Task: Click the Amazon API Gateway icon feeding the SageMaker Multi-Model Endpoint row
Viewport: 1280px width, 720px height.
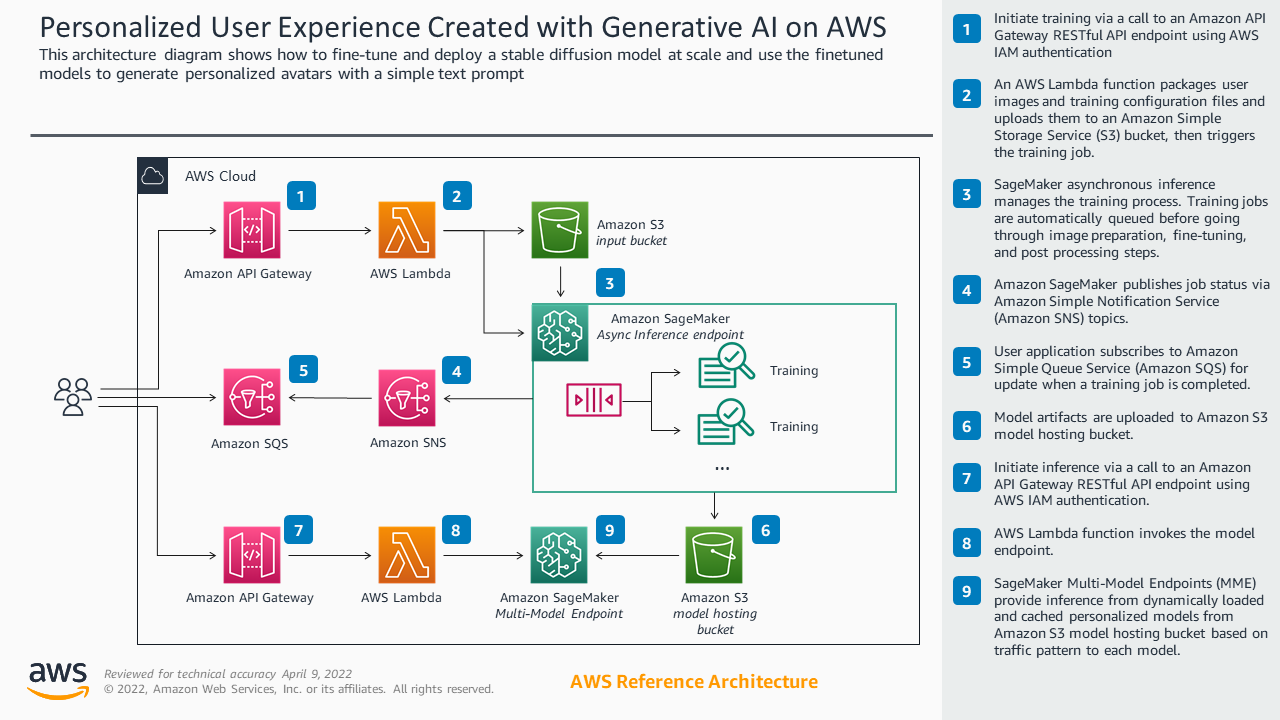Action: 252,555
